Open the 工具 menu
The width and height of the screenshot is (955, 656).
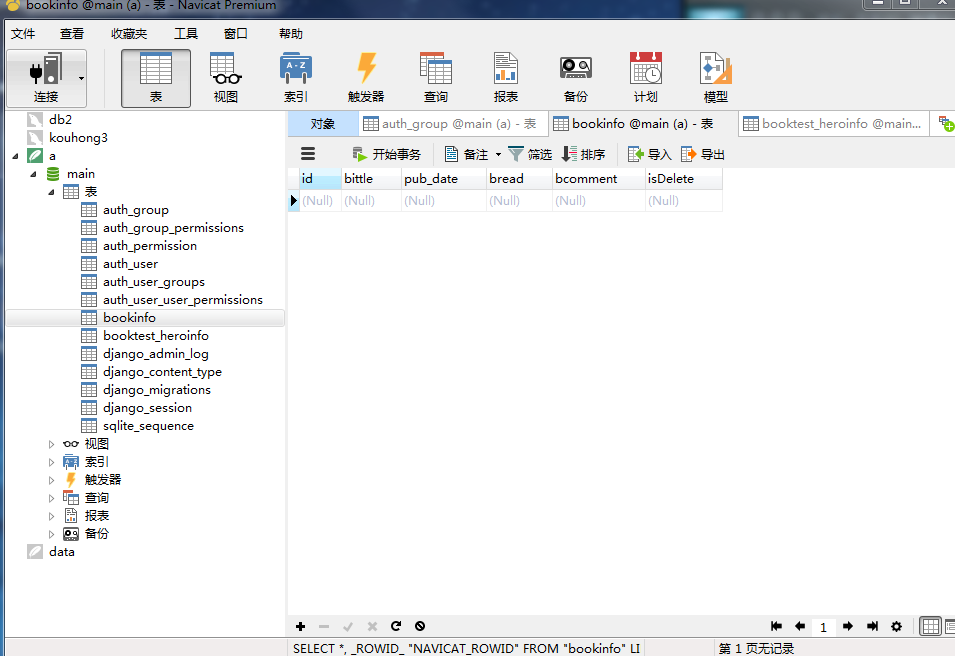(x=186, y=34)
